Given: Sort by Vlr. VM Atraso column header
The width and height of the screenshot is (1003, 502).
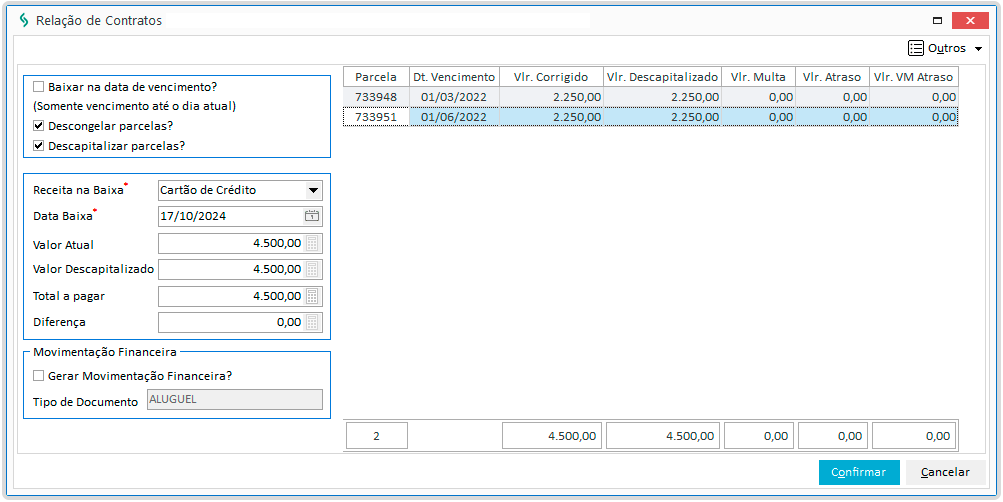Looking at the screenshot, I should pyautogui.click(x=914, y=77).
